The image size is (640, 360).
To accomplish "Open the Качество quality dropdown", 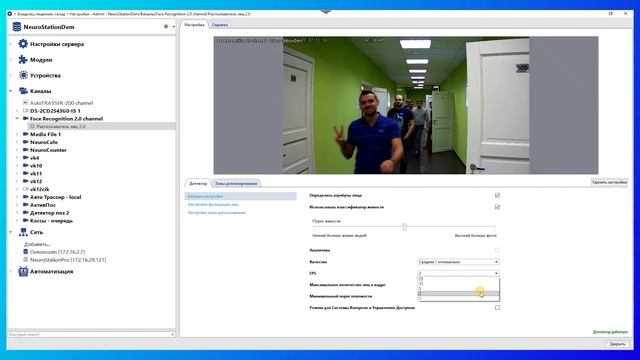I will click(458, 262).
